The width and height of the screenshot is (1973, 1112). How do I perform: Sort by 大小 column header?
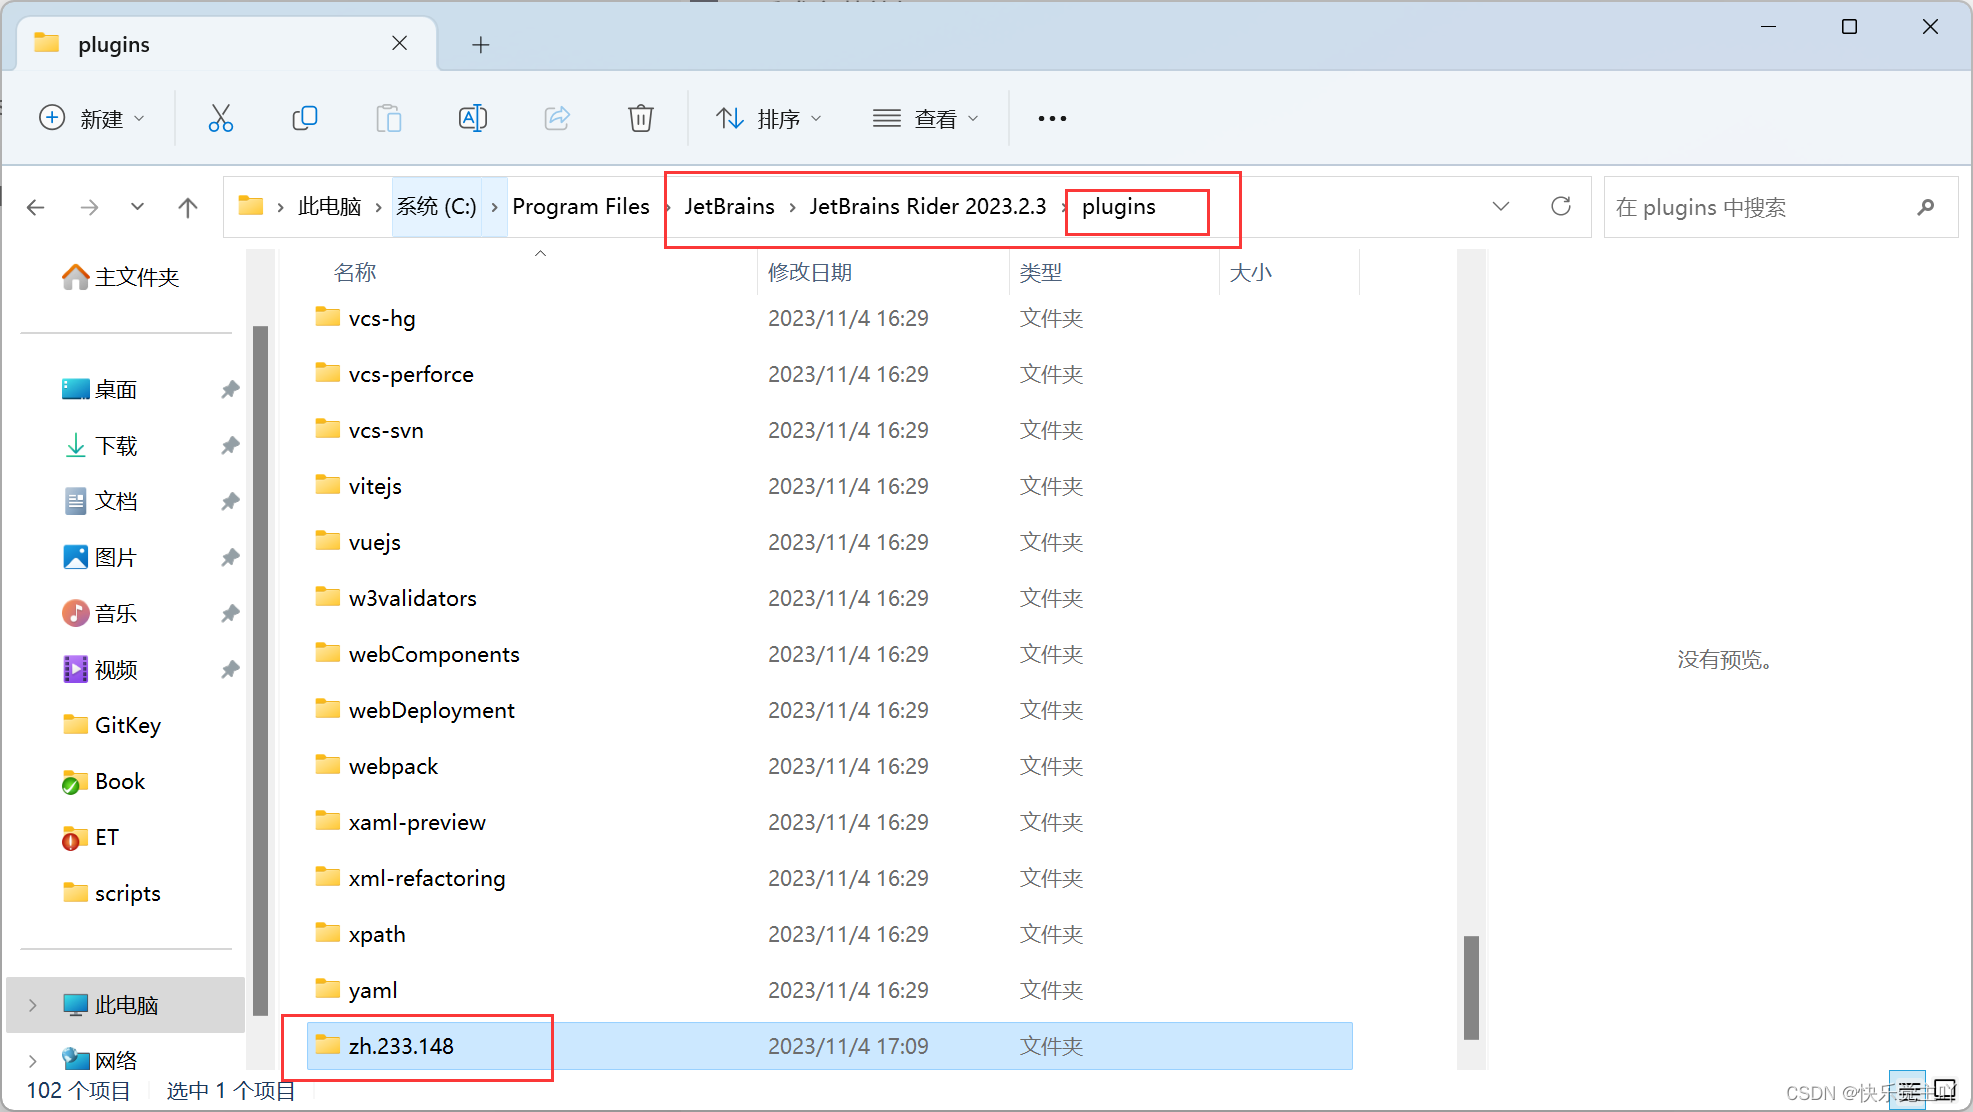tap(1251, 272)
